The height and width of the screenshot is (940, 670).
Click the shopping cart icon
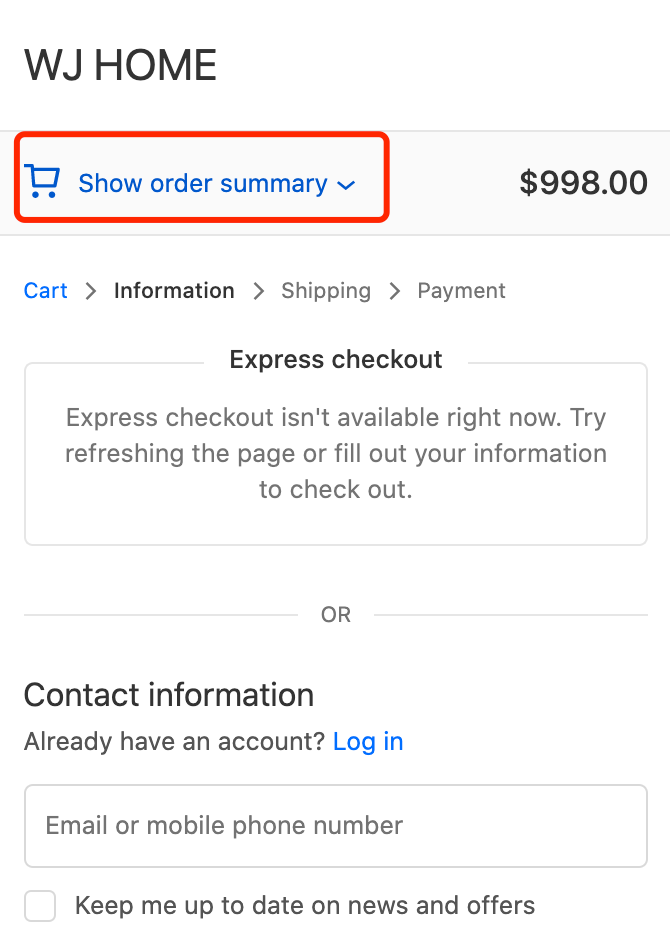click(x=42, y=182)
